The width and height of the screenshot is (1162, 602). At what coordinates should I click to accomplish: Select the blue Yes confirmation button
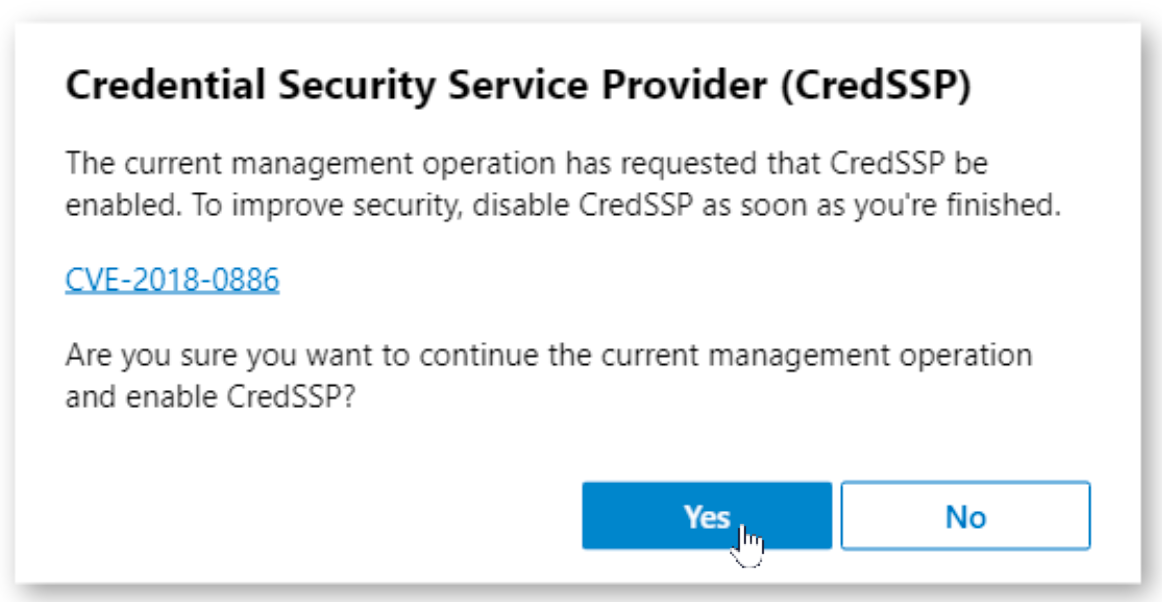click(x=707, y=515)
